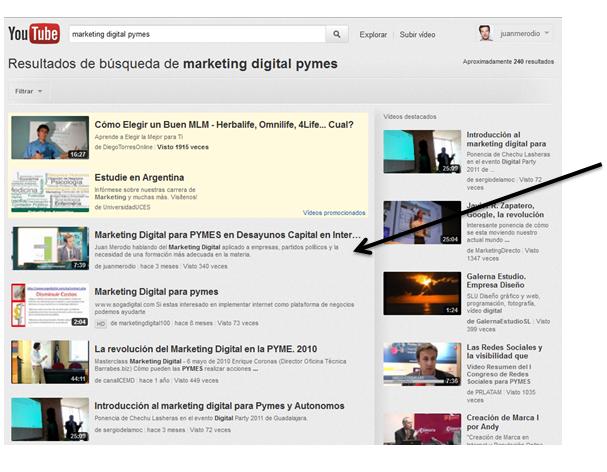Image resolution: width=607 pixels, height=472 pixels.
Task: Open featured video Javier R. Zapatero, Google
Action: coord(505,210)
